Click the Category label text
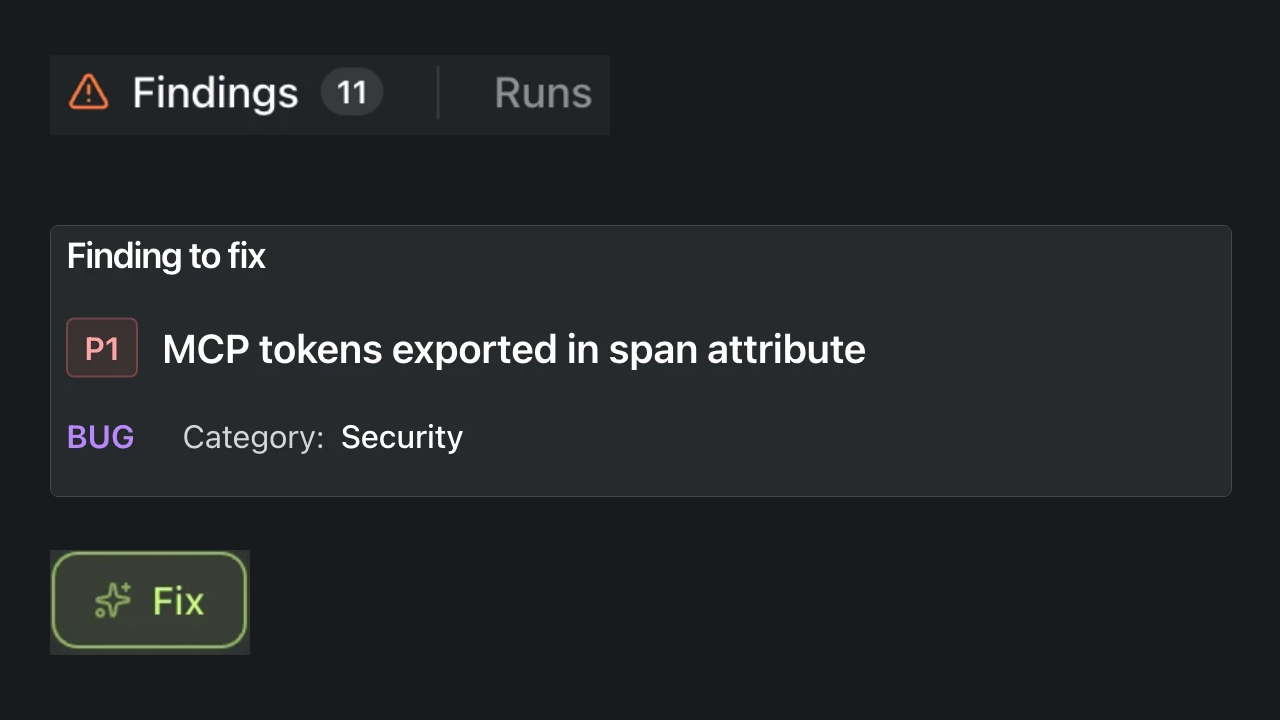The width and height of the screenshot is (1280, 720). 253,437
